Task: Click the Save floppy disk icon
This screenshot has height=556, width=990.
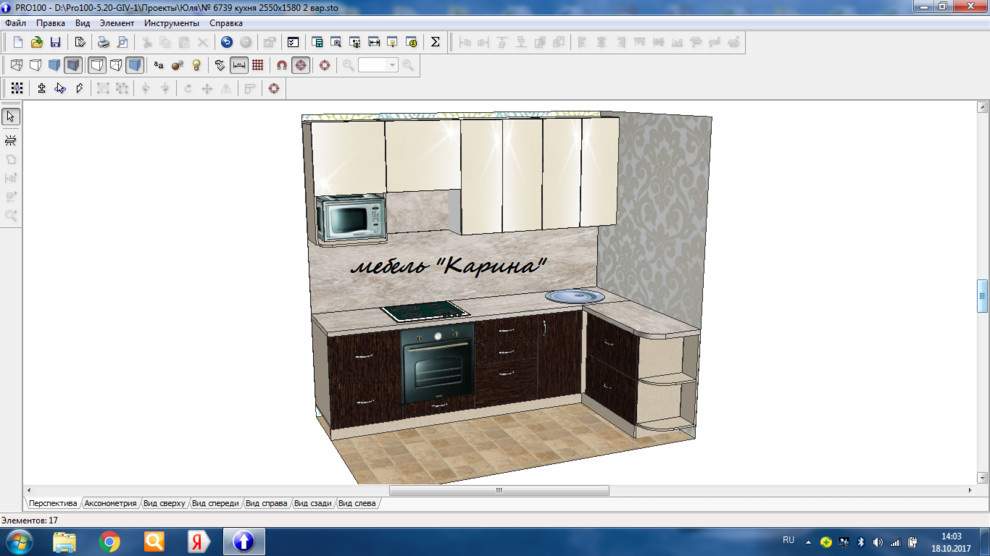Action: (x=55, y=42)
